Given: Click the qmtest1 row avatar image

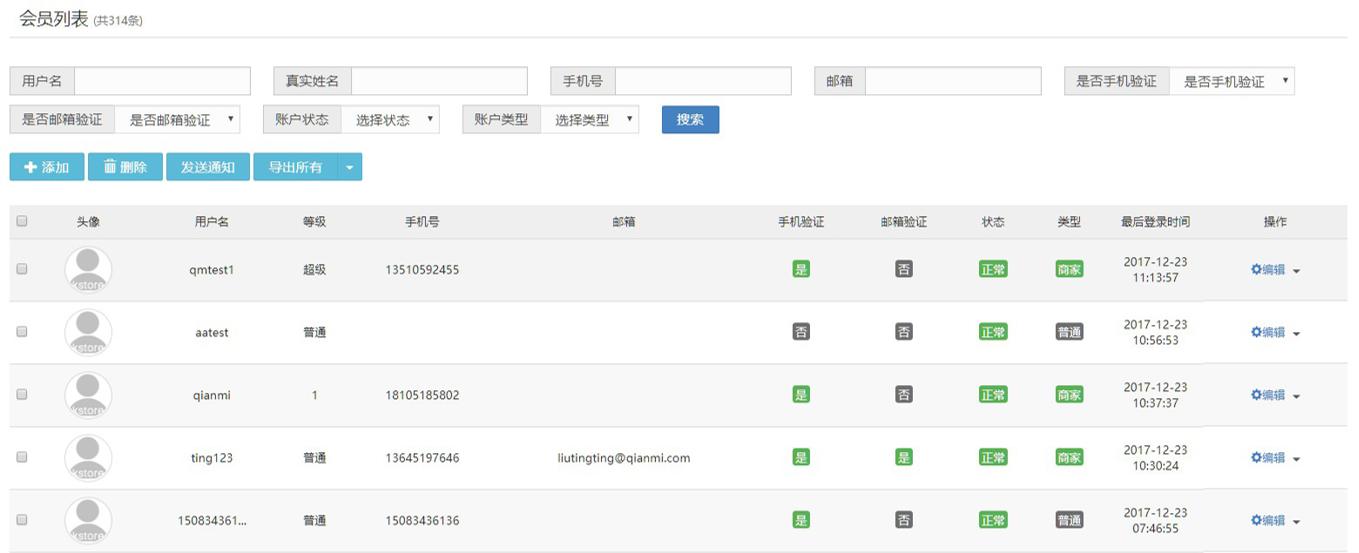Looking at the screenshot, I should coord(88,269).
